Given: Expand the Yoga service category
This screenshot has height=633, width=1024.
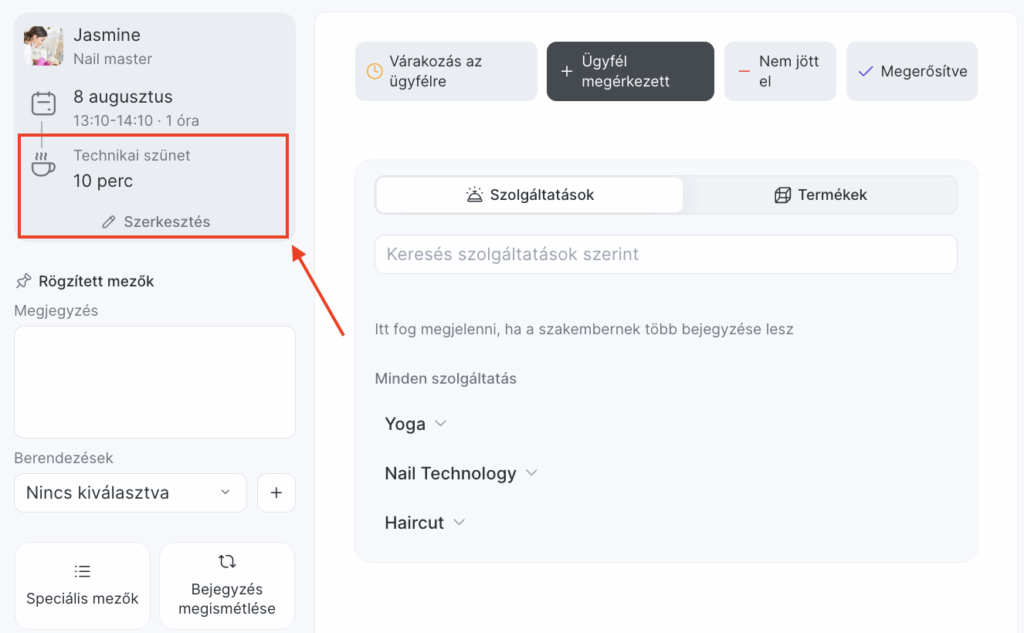Looking at the screenshot, I should coord(416,424).
